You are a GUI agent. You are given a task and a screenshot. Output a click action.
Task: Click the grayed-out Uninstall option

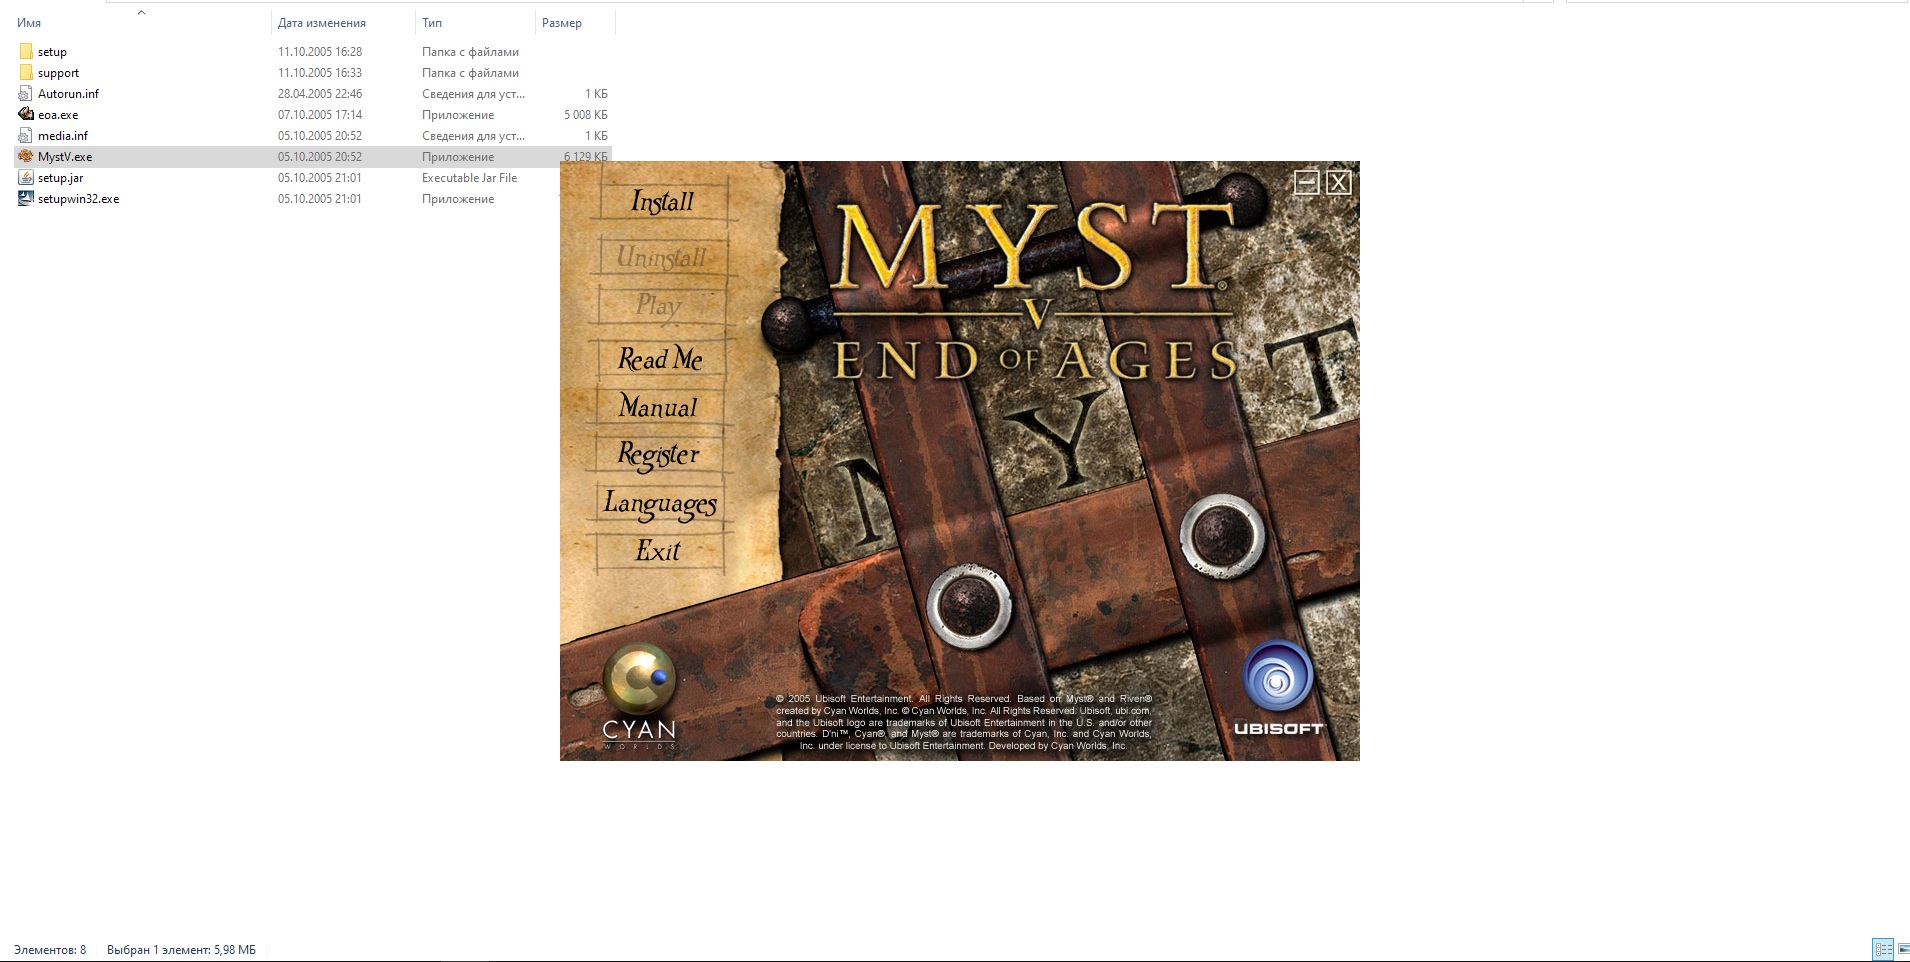661,257
